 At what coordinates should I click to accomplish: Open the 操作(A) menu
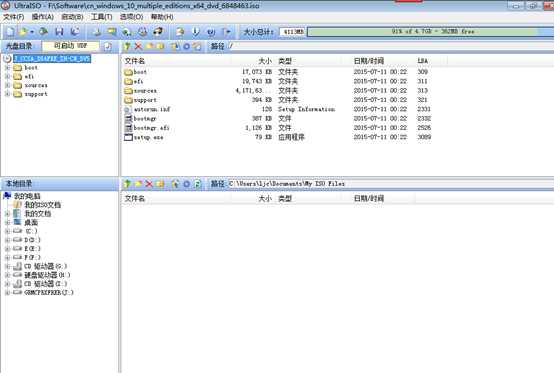[x=43, y=17]
